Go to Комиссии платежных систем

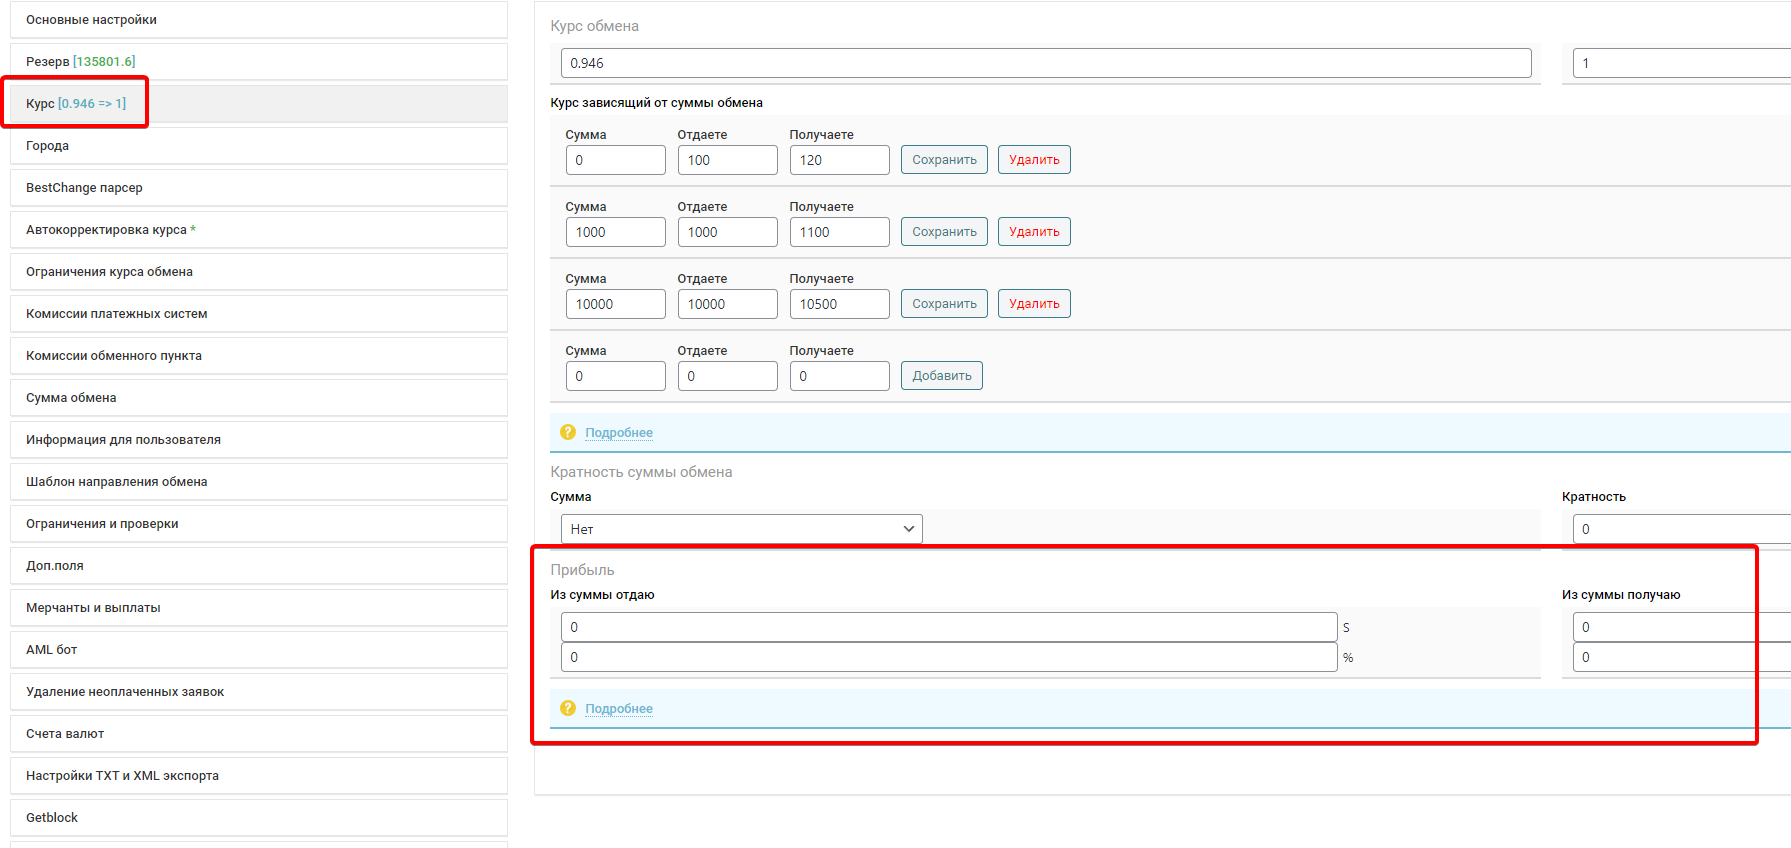pyautogui.click(x=258, y=313)
